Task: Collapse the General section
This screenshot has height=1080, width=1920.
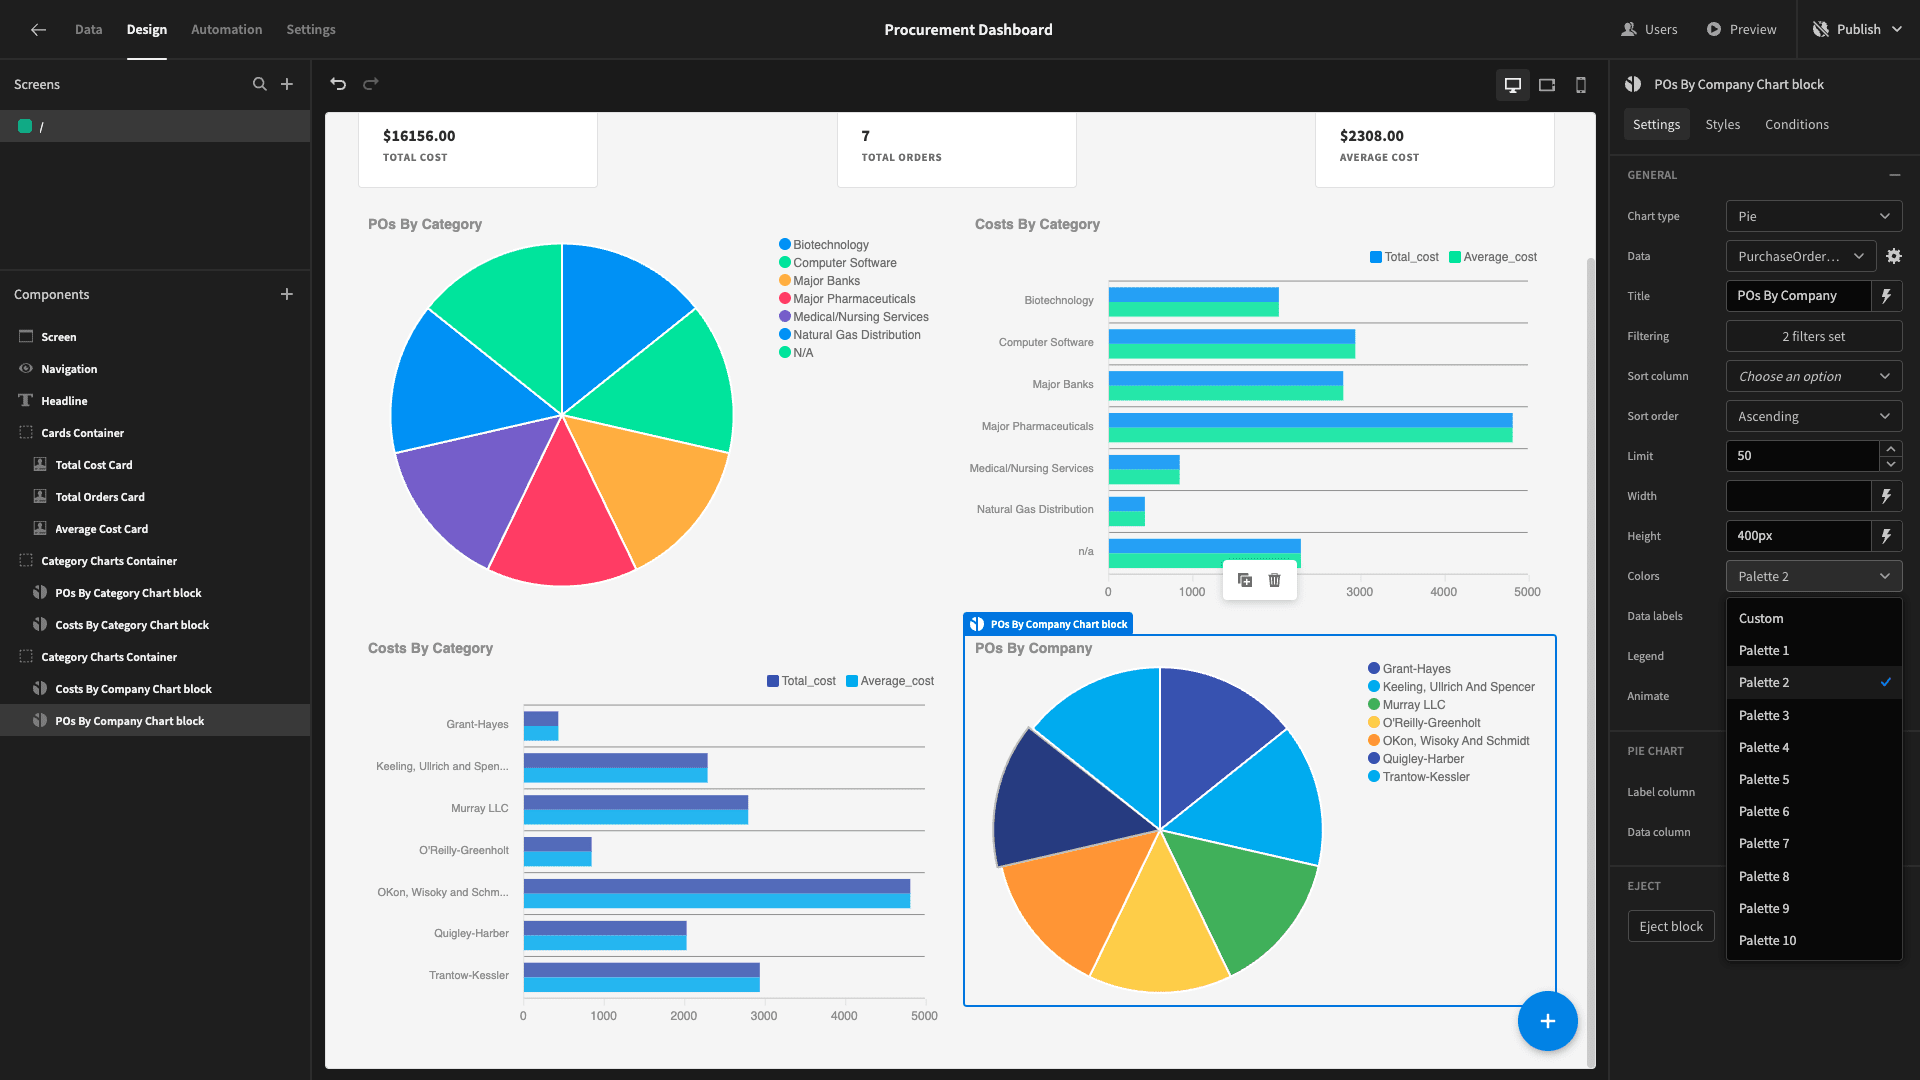Action: point(1895,175)
